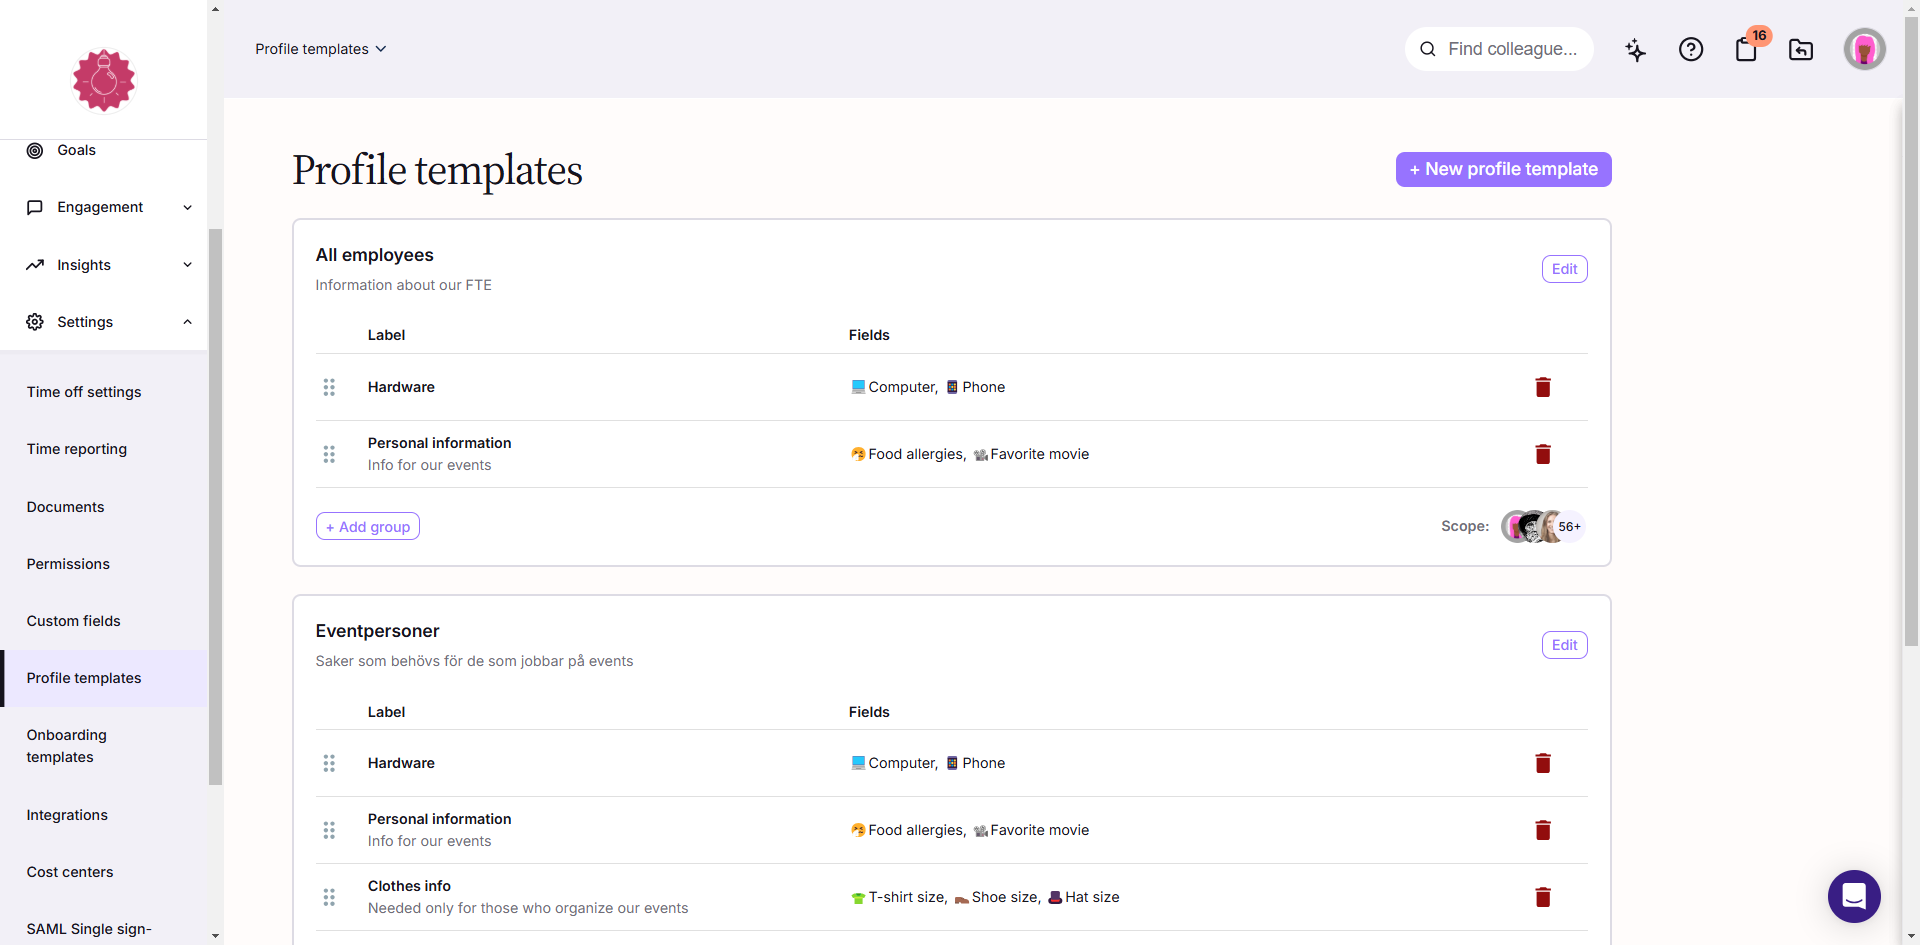Delete Hardware group in Eventpersoner
This screenshot has height=945, width=1920.
click(x=1543, y=763)
